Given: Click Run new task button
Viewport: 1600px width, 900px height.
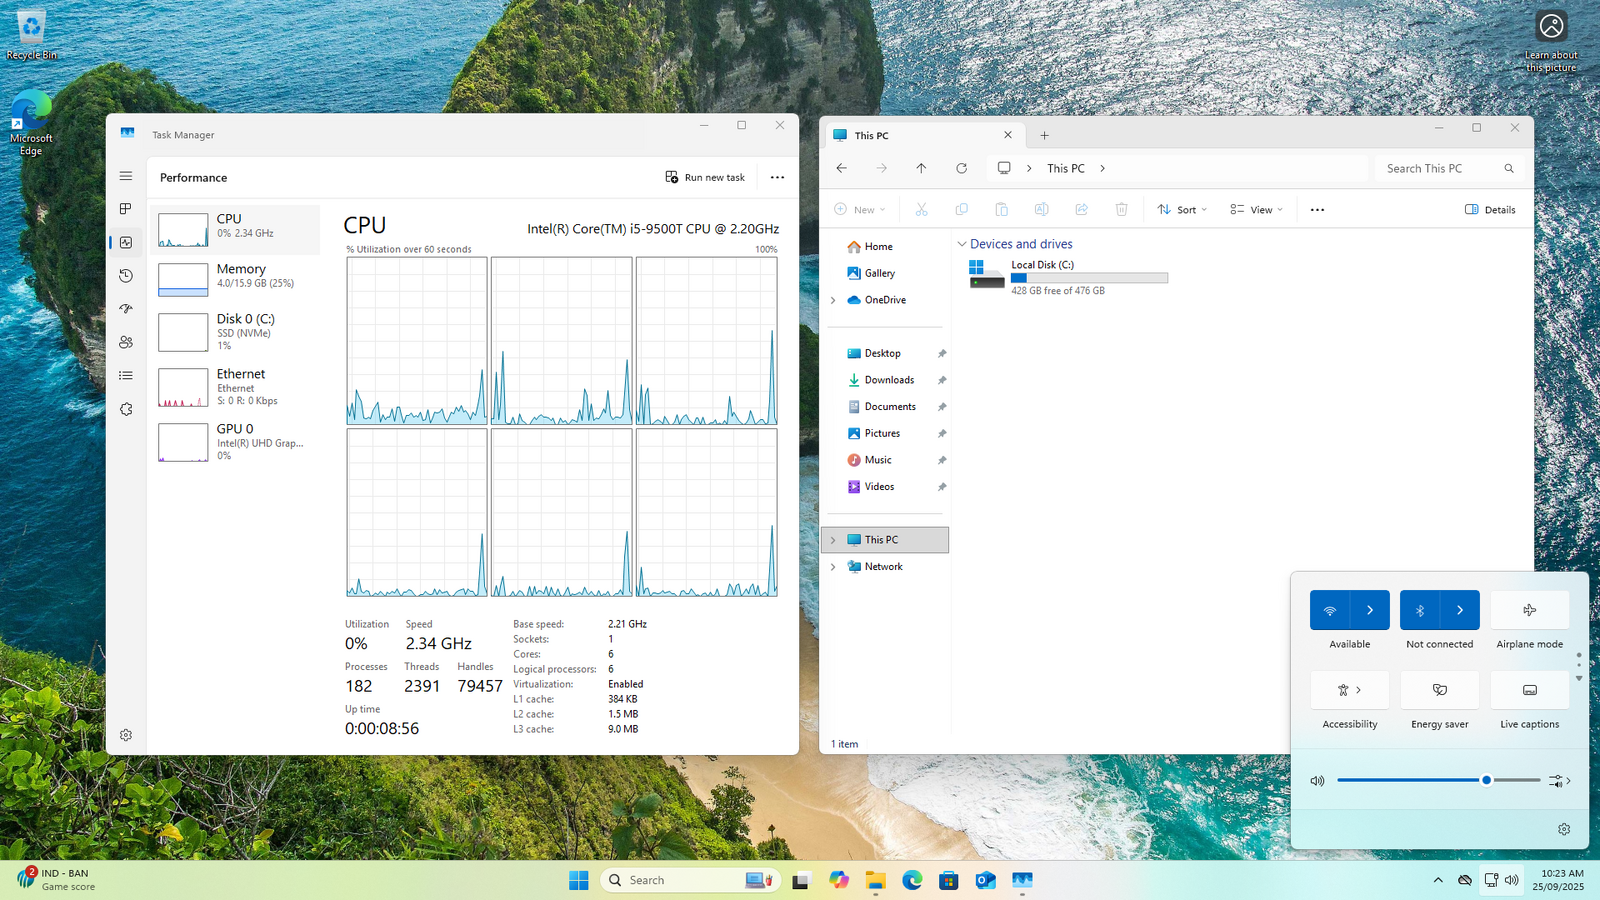Looking at the screenshot, I should pyautogui.click(x=705, y=177).
